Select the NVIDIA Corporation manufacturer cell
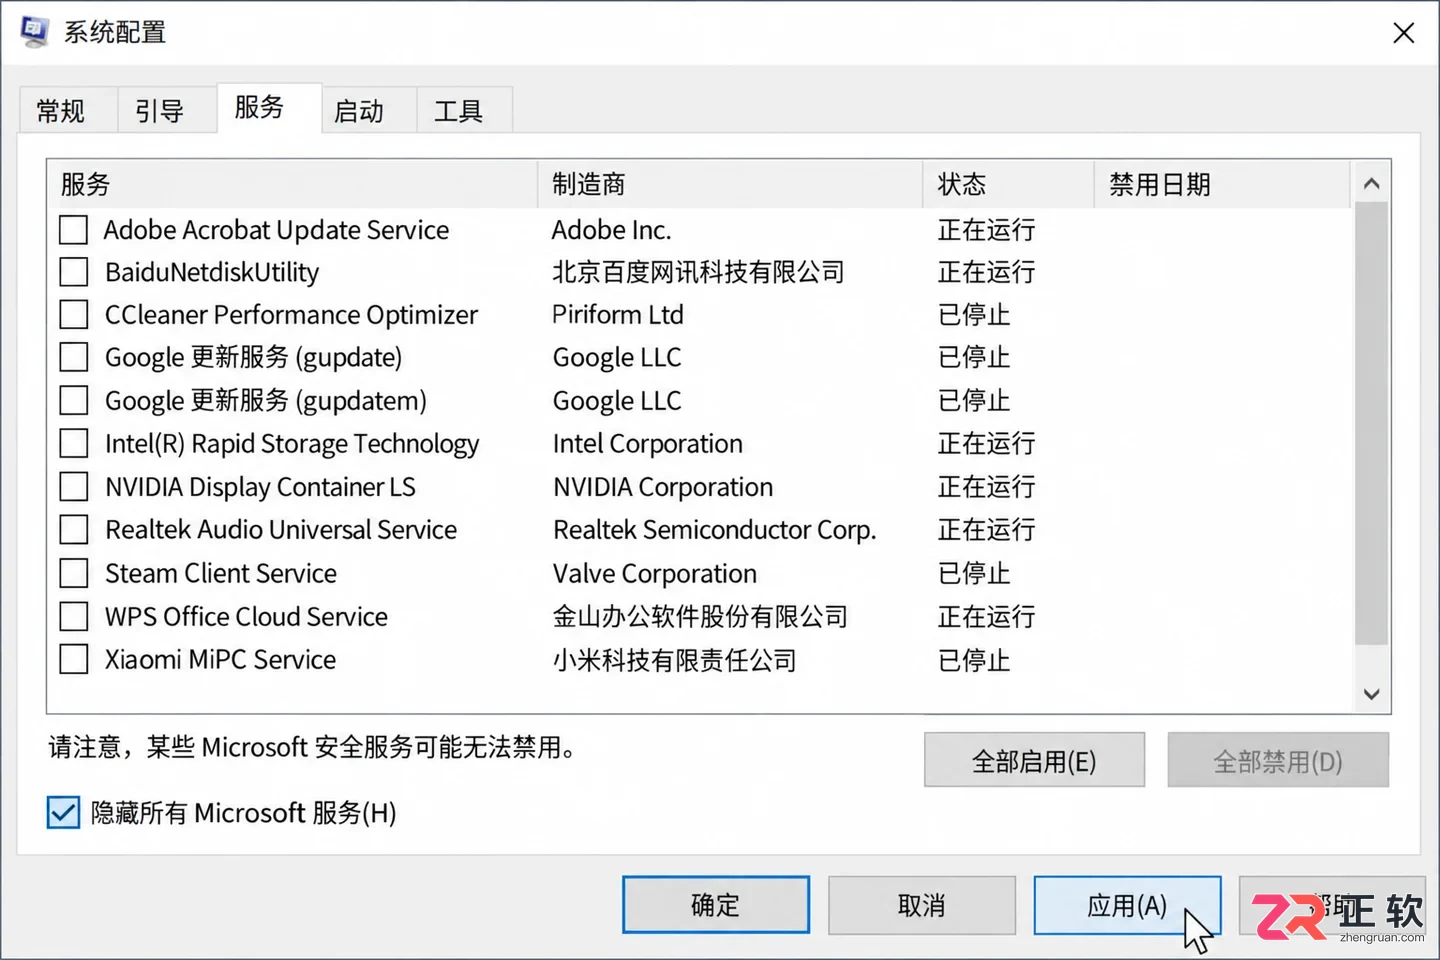This screenshot has height=960, width=1440. [663, 487]
